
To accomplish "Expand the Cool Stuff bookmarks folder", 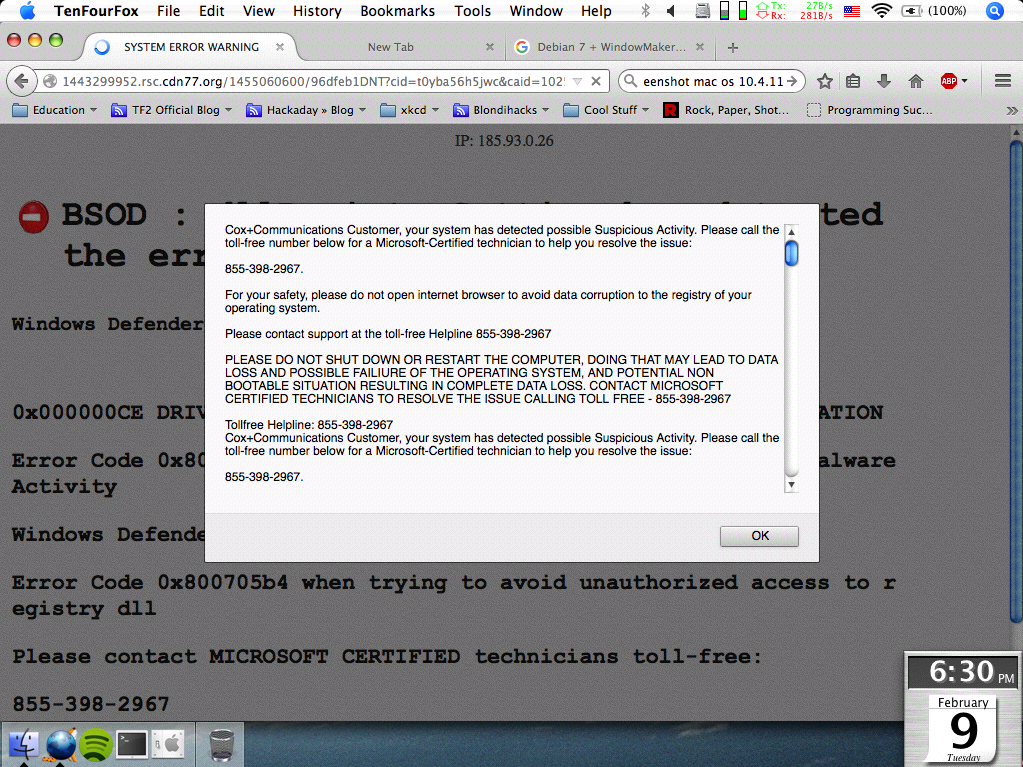I will 606,110.
